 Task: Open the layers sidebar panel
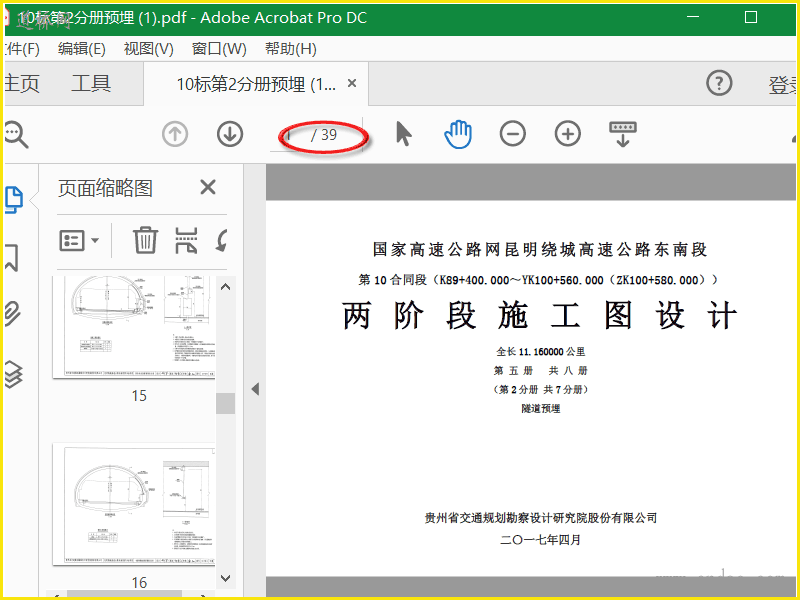tap(13, 374)
